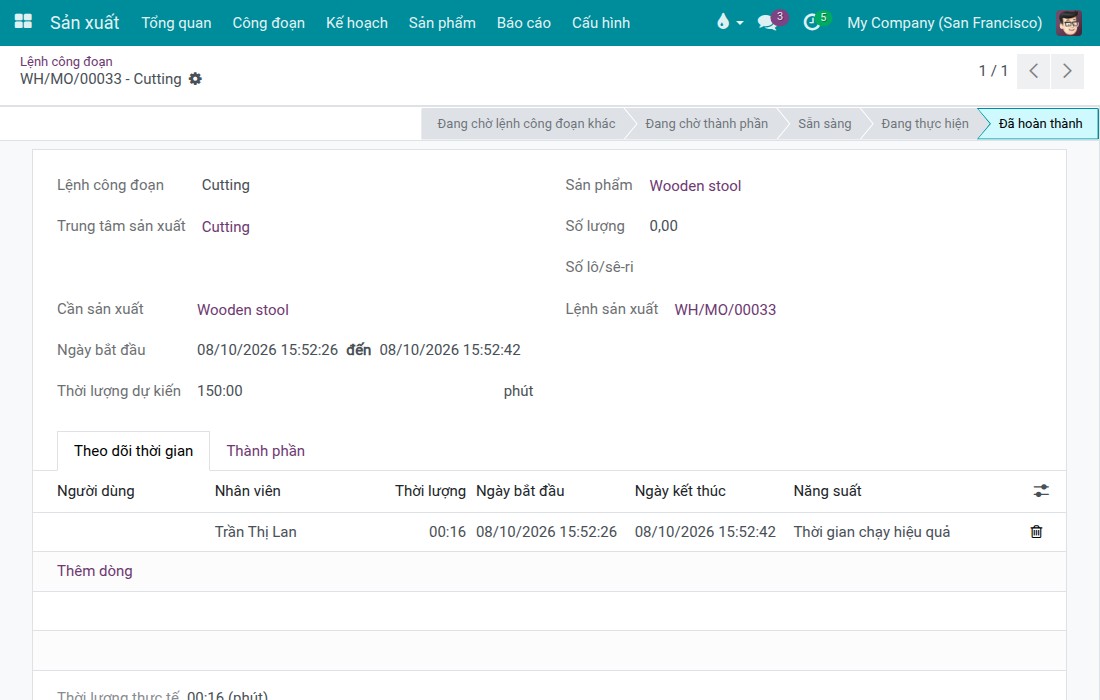Click the Thời lượng dự kiến value 150:00
Viewport: 1100px width, 700px height.
click(220, 391)
